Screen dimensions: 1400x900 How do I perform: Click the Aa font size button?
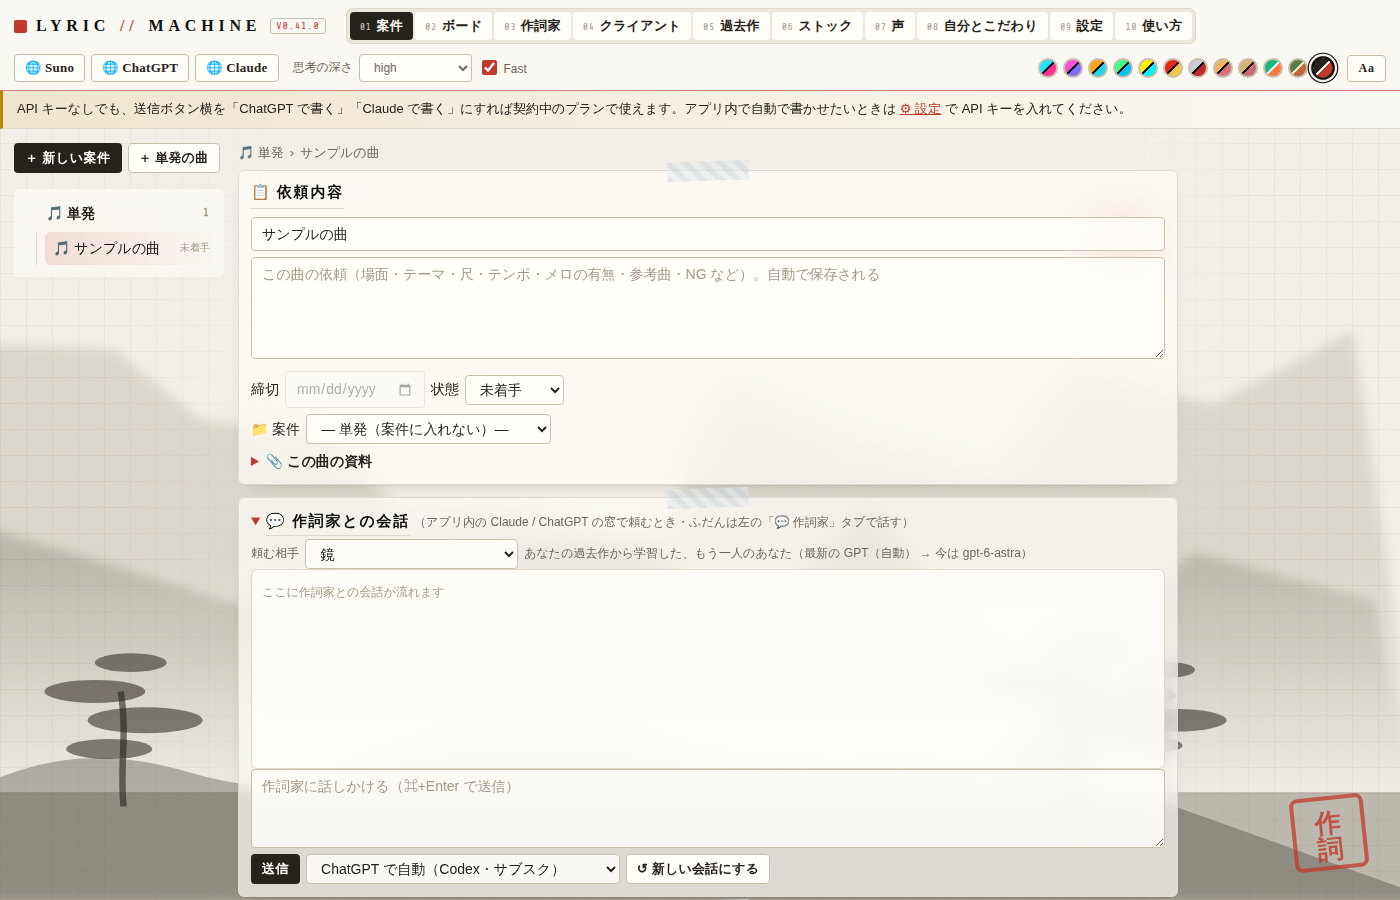click(1366, 68)
